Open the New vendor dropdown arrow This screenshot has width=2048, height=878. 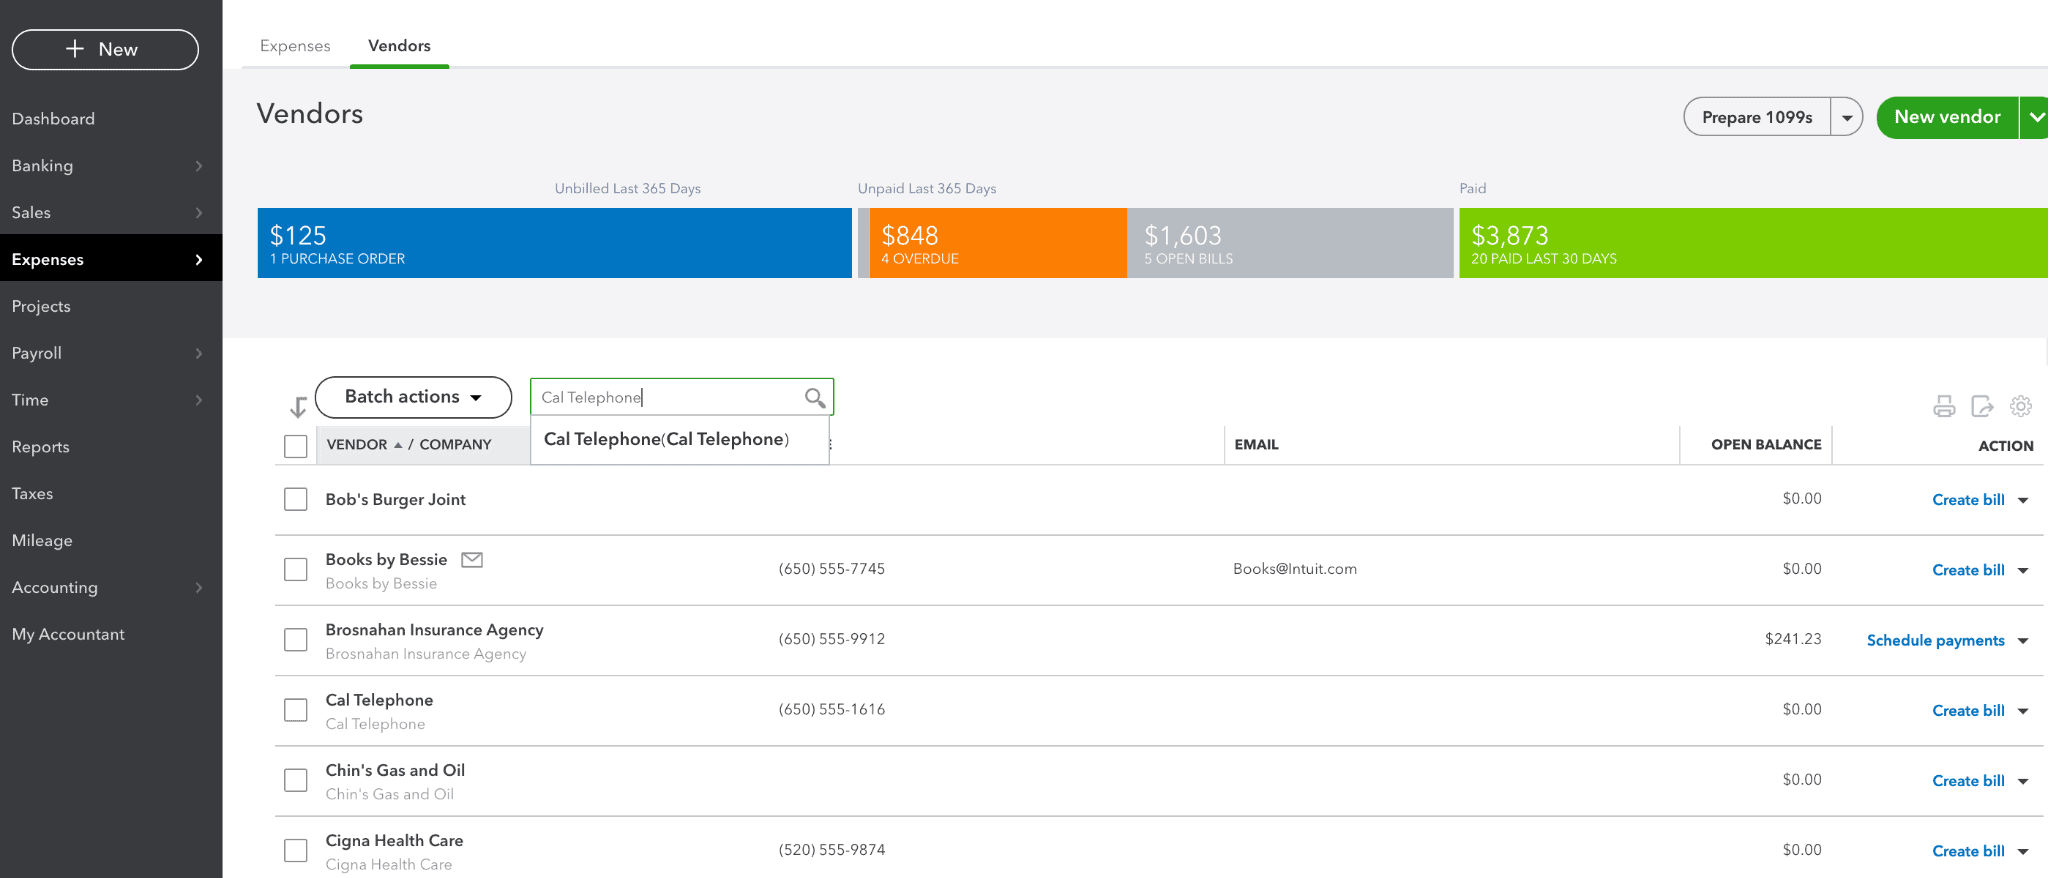tap(2034, 117)
